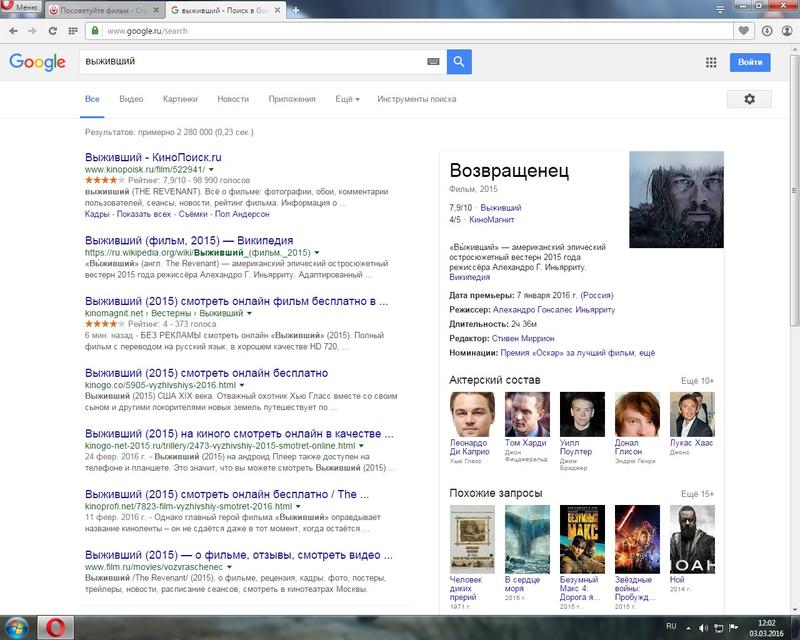Open the 'Выживший - КиноПоиск.ru' result

(x=153, y=157)
